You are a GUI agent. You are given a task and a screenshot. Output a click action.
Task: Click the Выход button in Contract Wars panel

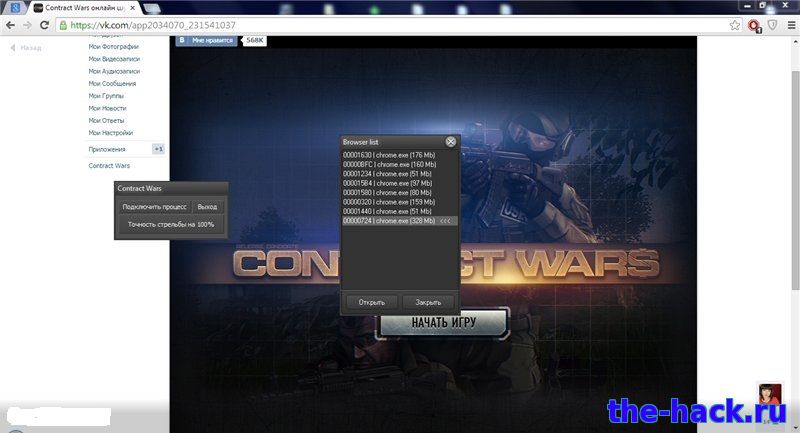(x=207, y=207)
